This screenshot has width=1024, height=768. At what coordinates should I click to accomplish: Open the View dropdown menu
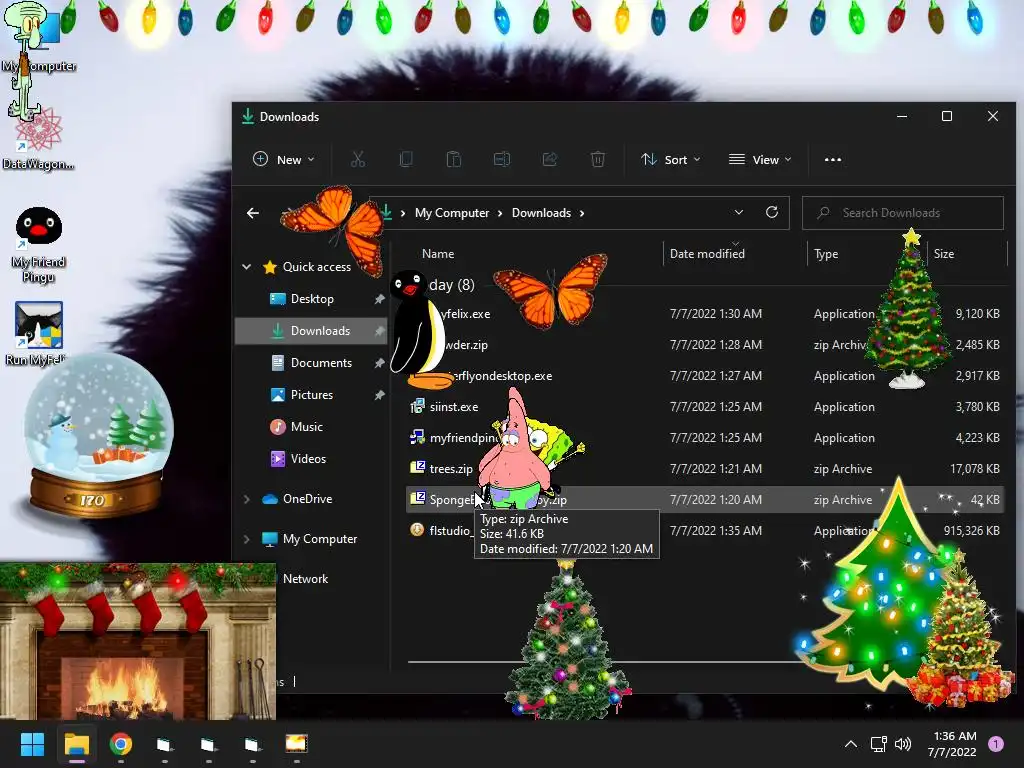point(760,159)
